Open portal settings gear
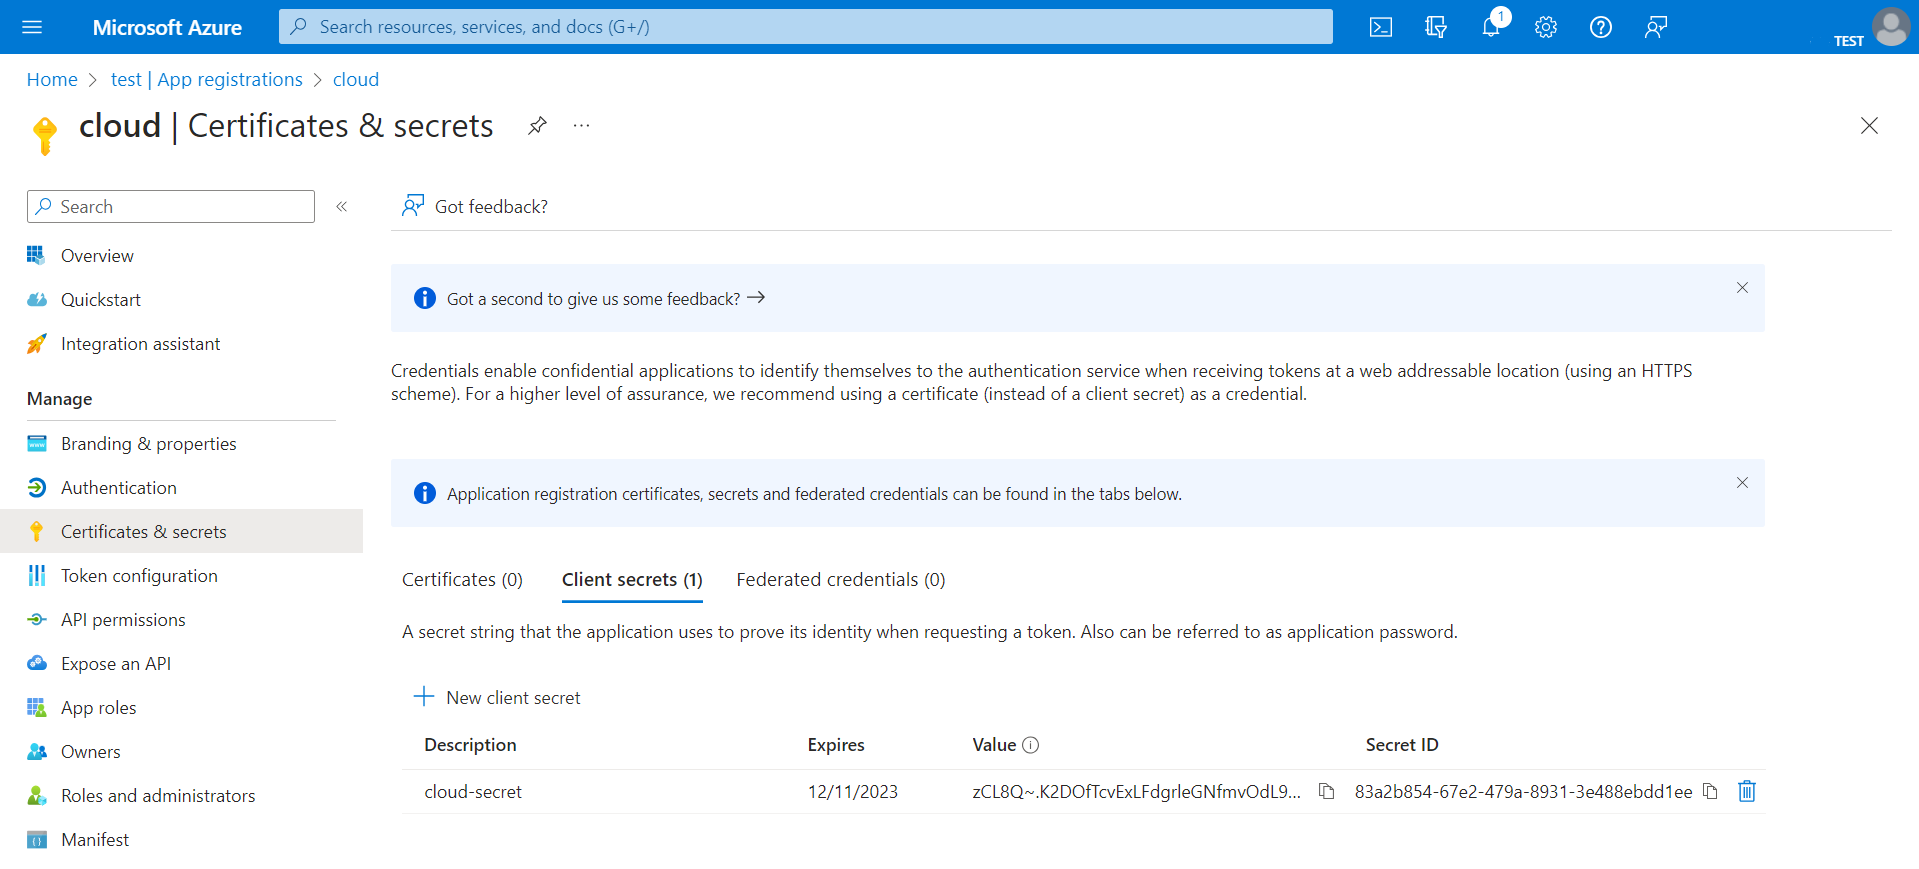The image size is (1919, 869). pyautogui.click(x=1546, y=27)
